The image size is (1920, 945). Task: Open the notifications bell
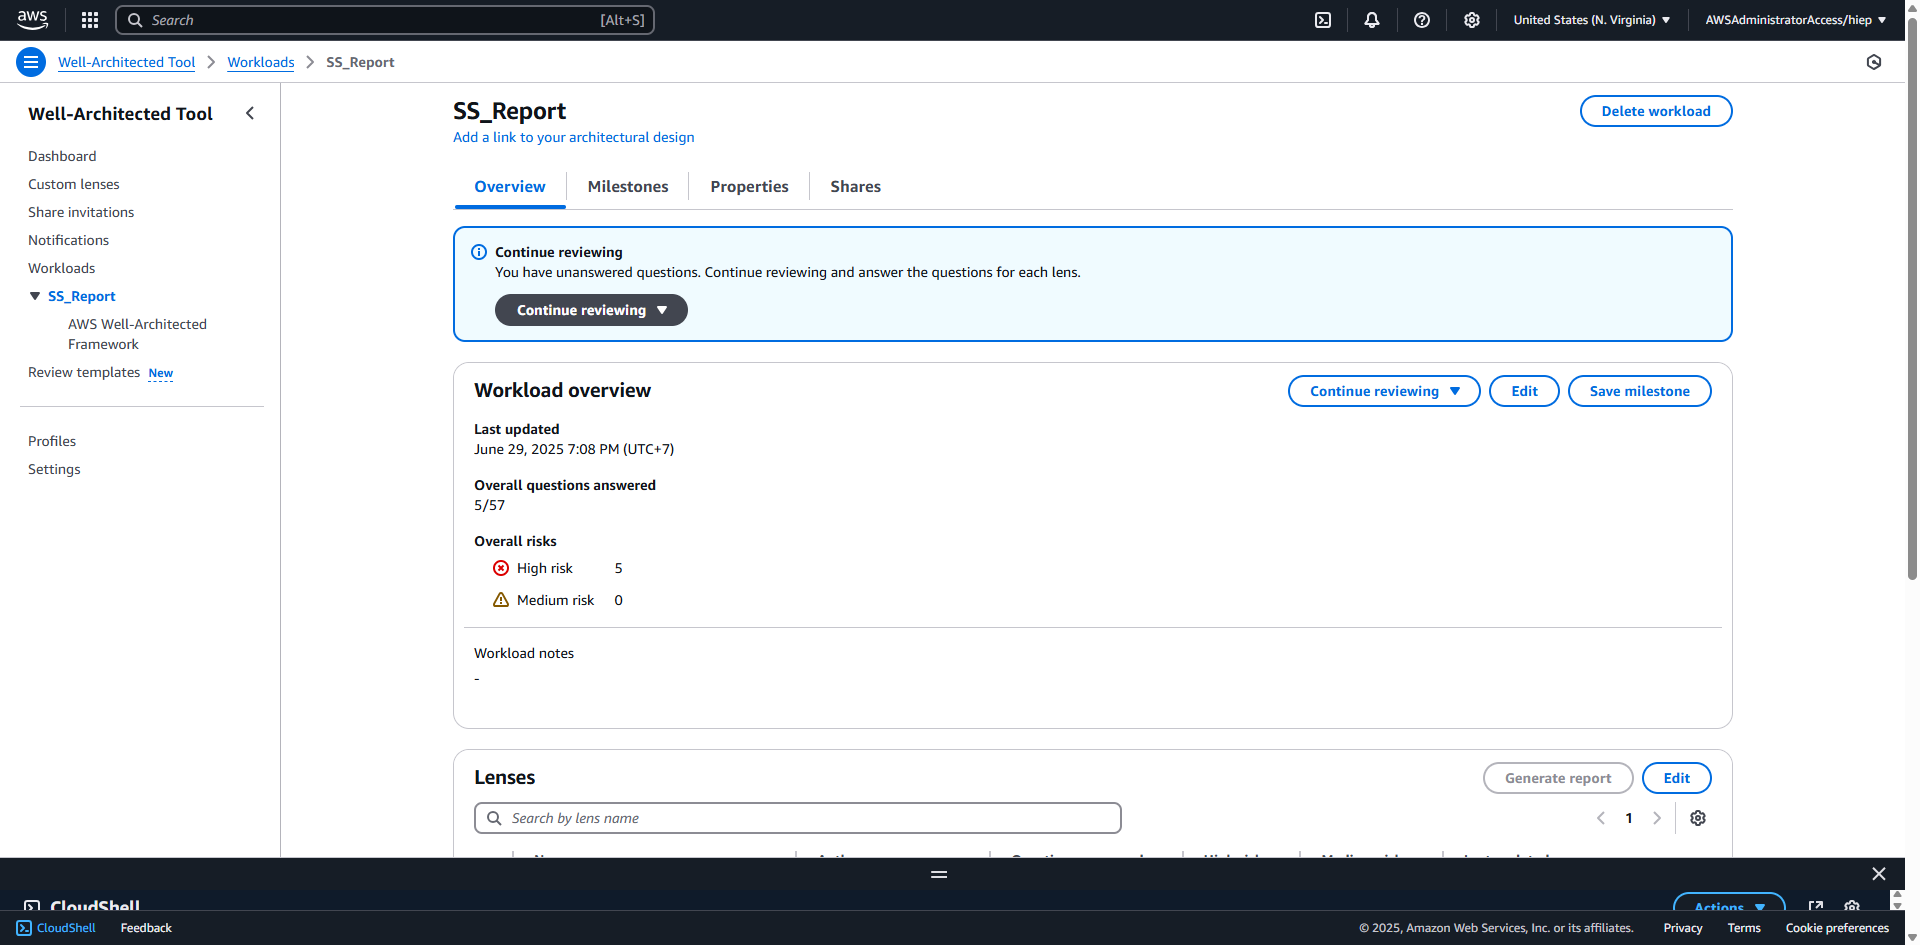coord(1372,20)
